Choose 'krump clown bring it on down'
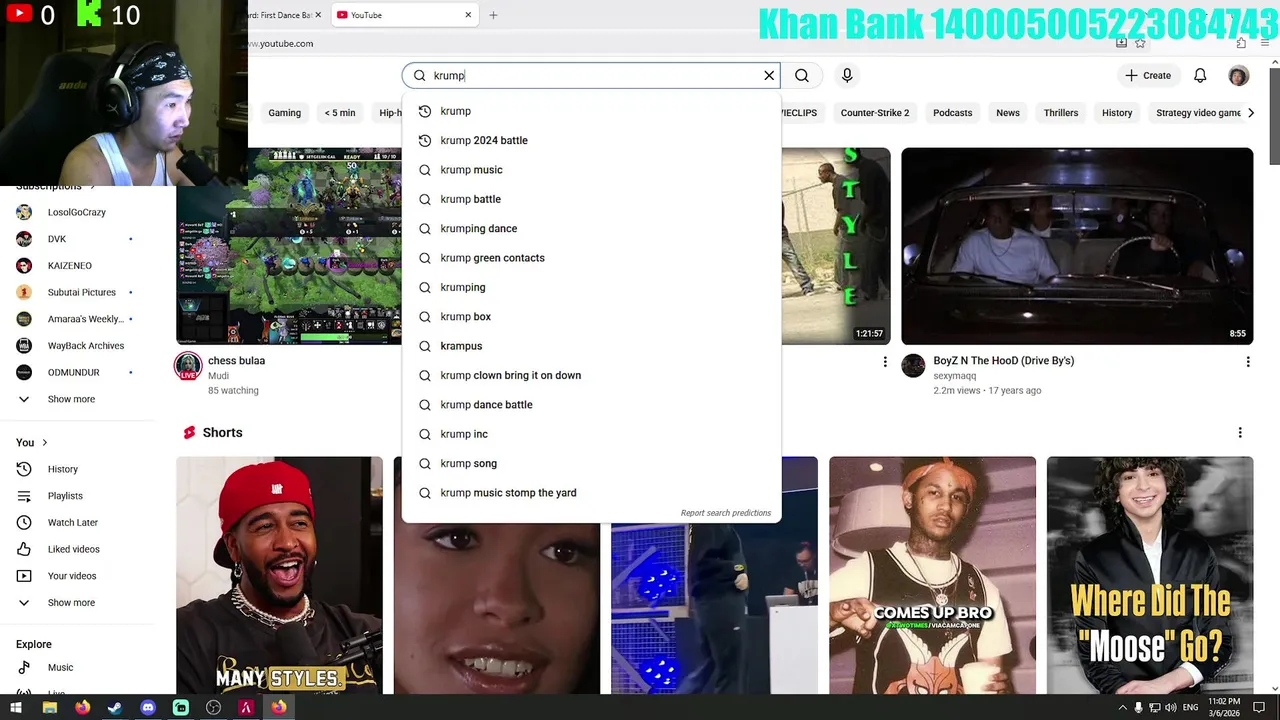The image size is (1280, 720). click(x=590, y=375)
